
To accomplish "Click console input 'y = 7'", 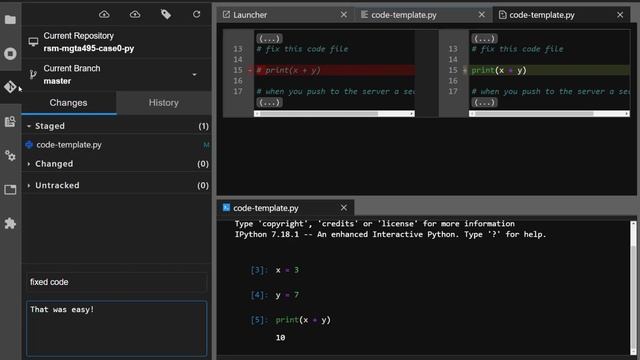I will click(x=287, y=295).
